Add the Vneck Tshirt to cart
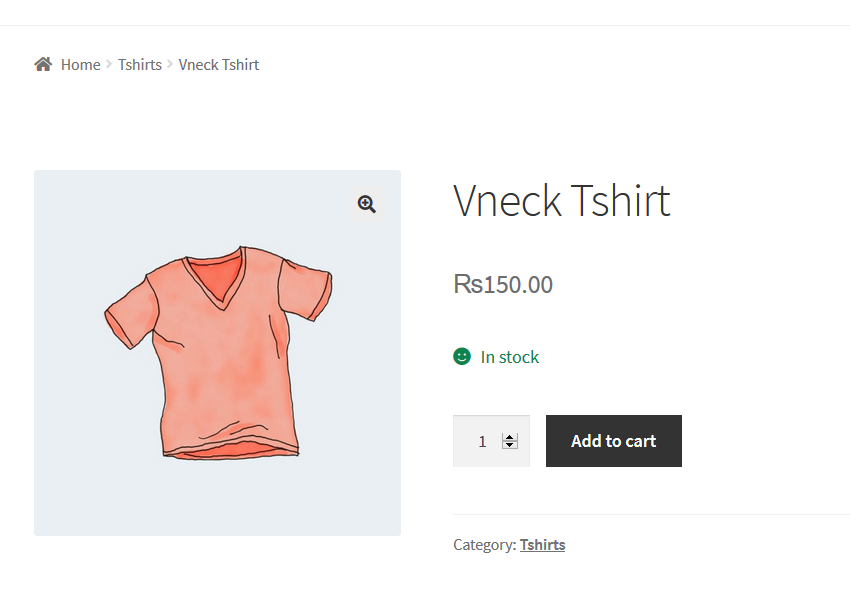This screenshot has height=589, width=850. (614, 441)
